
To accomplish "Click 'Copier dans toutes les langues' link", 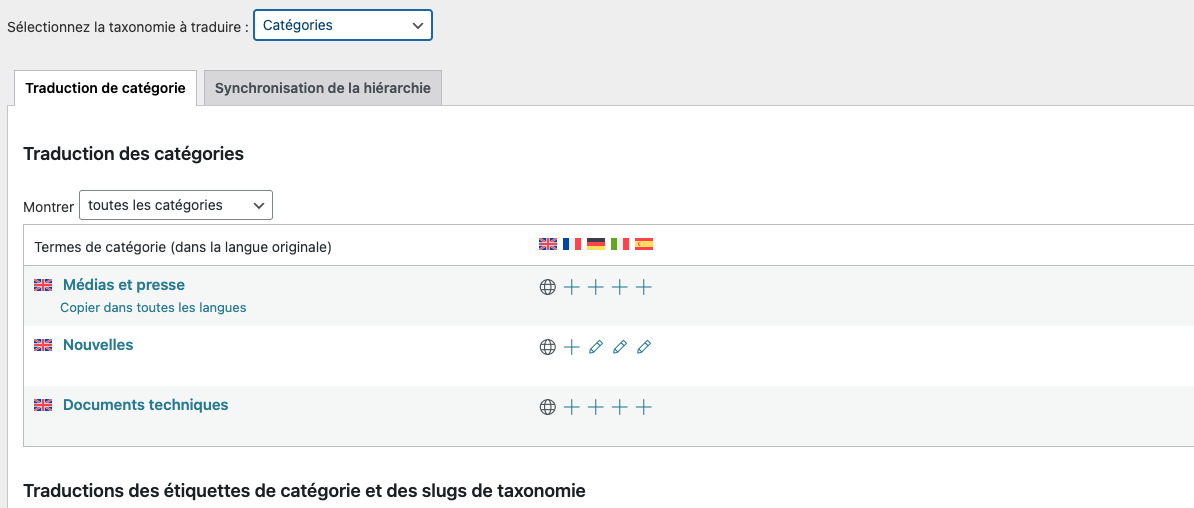I will (x=153, y=308).
